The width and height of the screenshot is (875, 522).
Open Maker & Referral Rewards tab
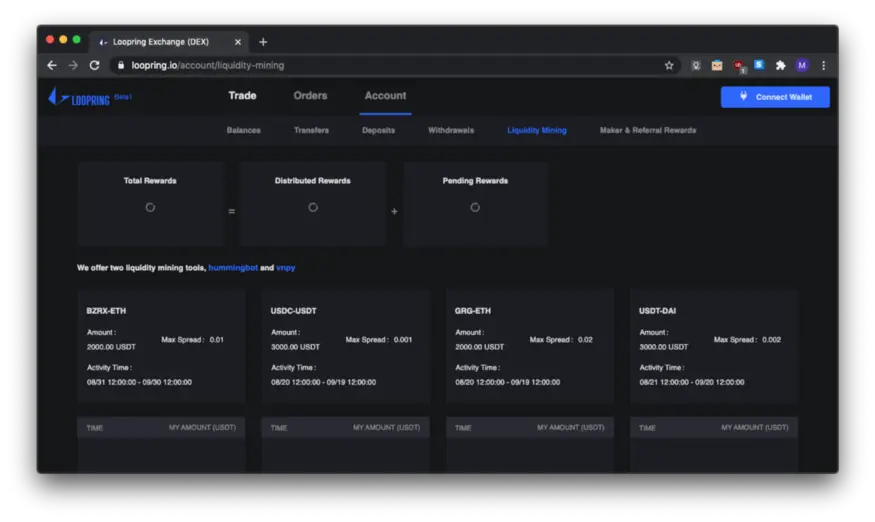pos(648,130)
